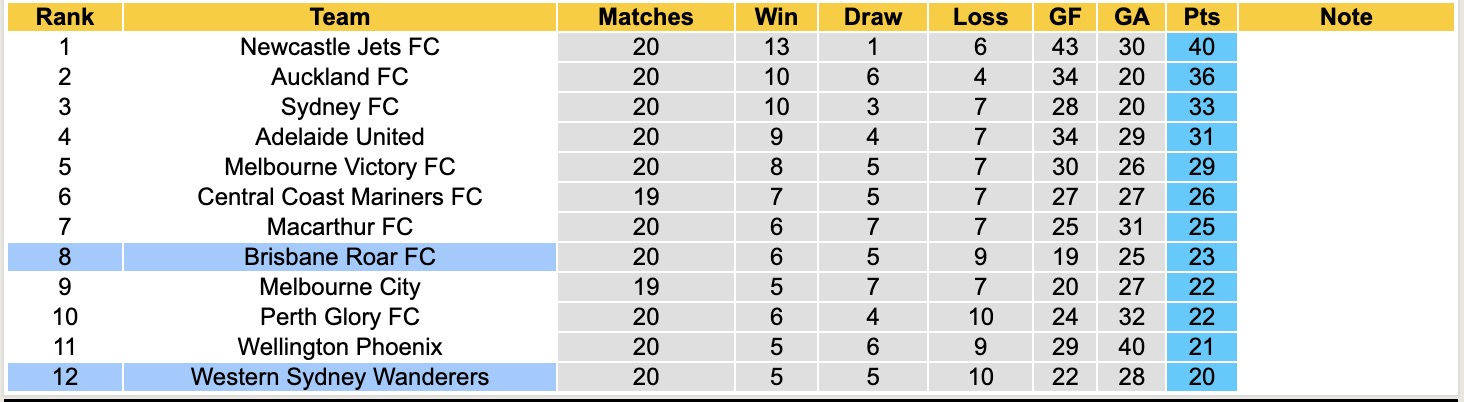Image resolution: width=1464 pixels, height=402 pixels.
Task: Click Newcastle Jets' 40 points cell
Action: (1201, 47)
